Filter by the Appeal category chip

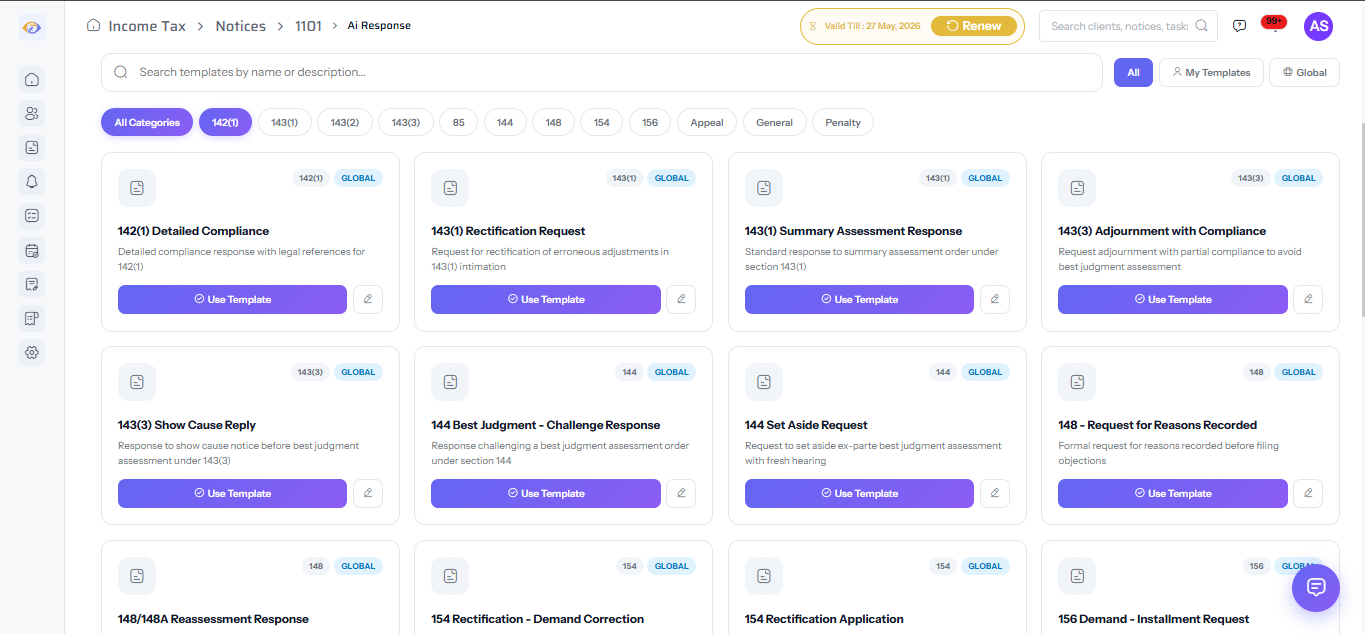coord(707,122)
